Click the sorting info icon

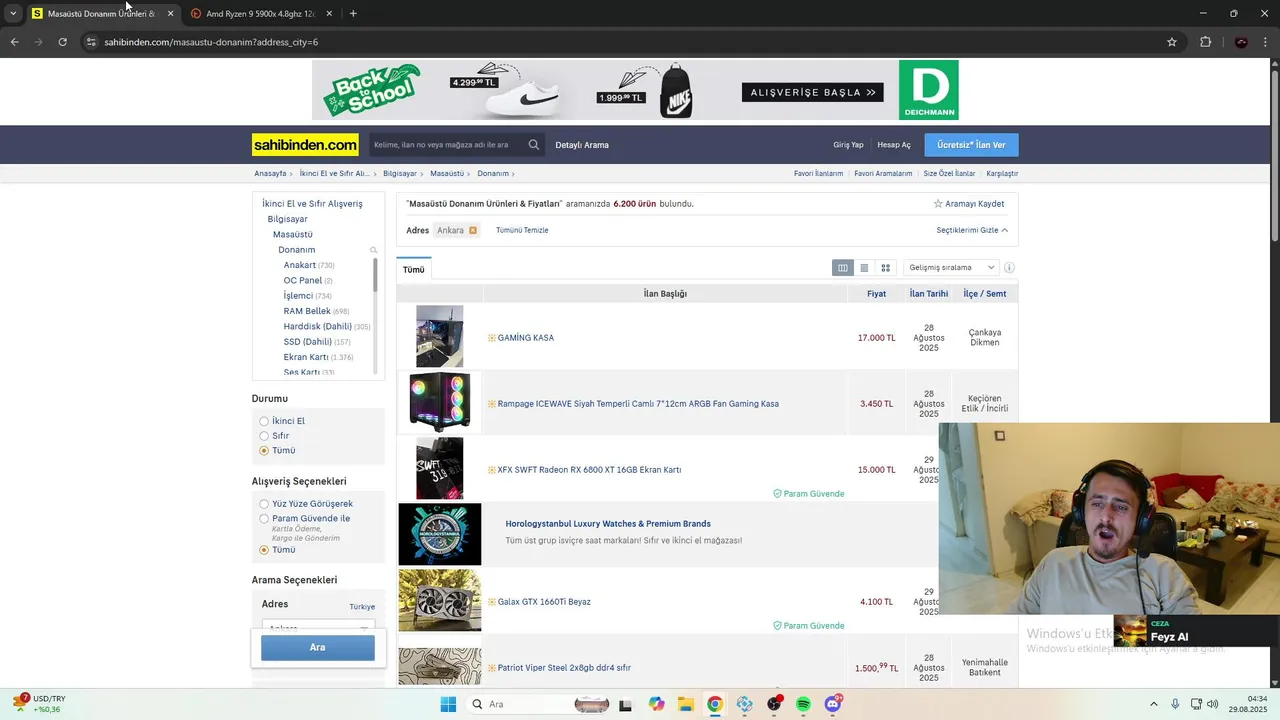coord(1009,268)
